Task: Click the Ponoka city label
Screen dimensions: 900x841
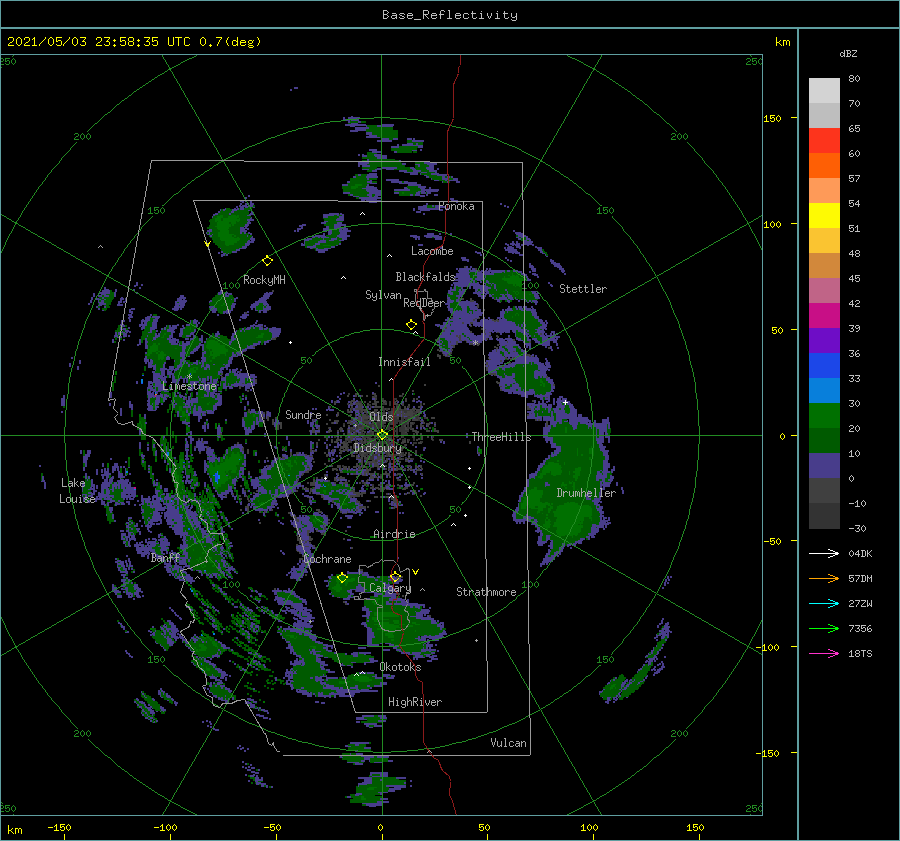Action: [x=456, y=207]
